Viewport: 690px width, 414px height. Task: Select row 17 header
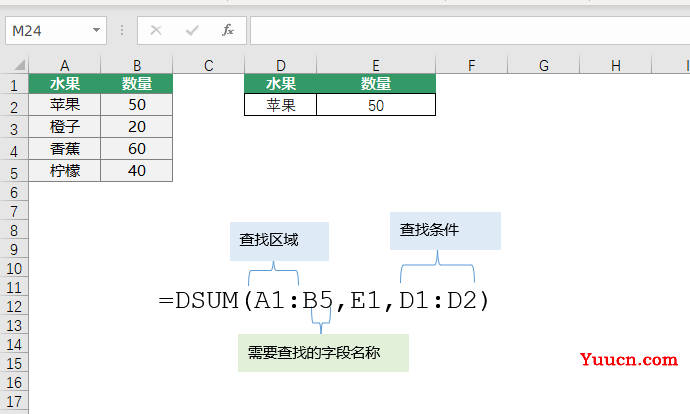14,401
